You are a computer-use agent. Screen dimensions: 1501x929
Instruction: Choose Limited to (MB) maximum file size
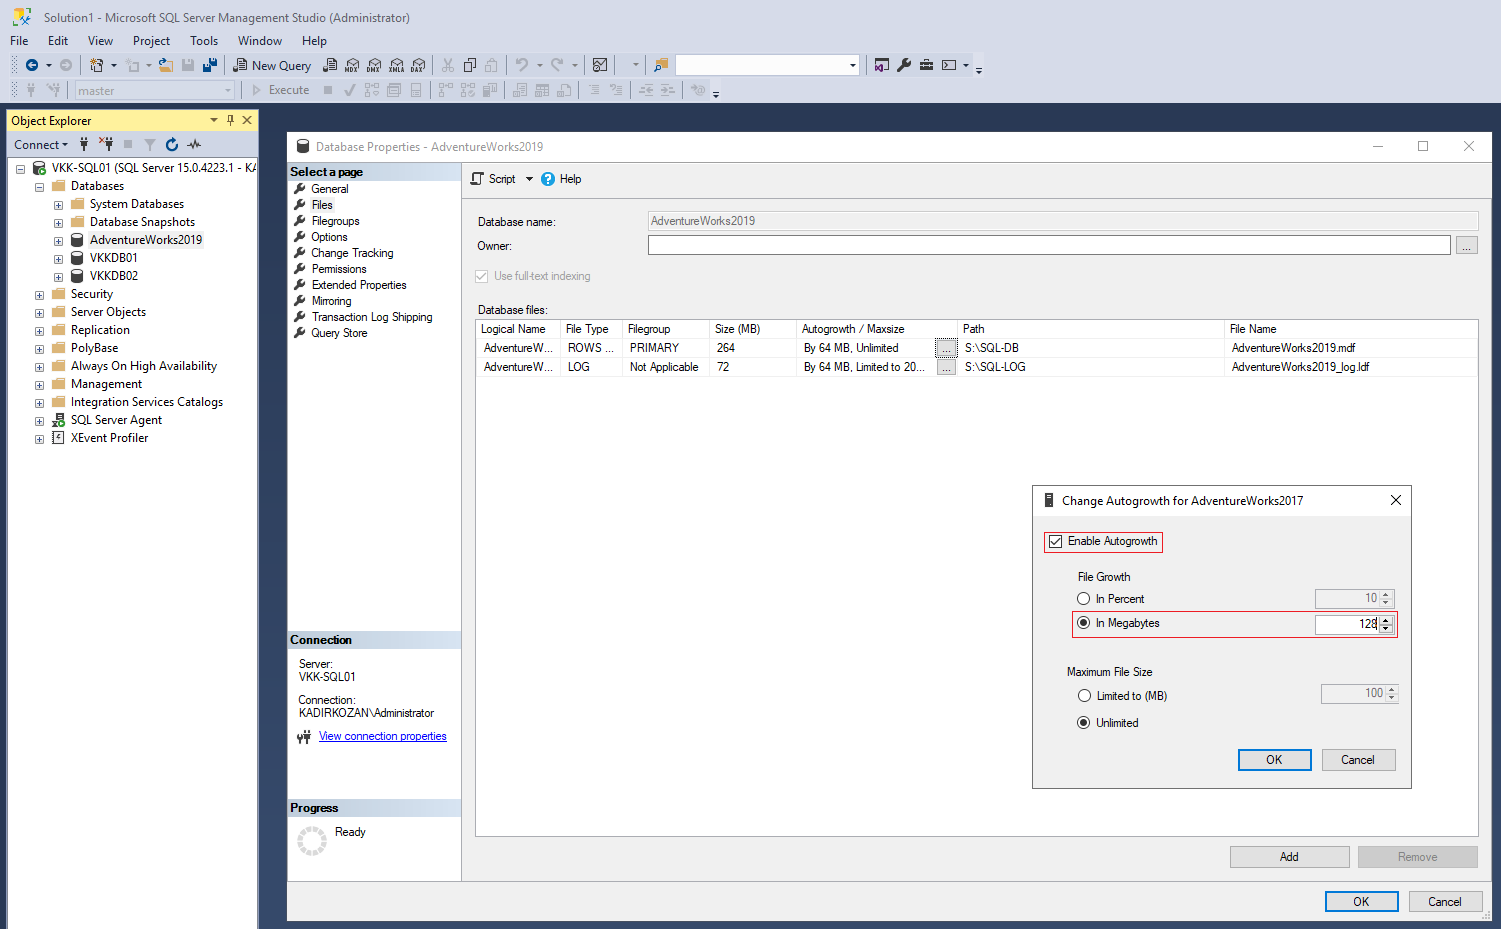[1083, 695]
